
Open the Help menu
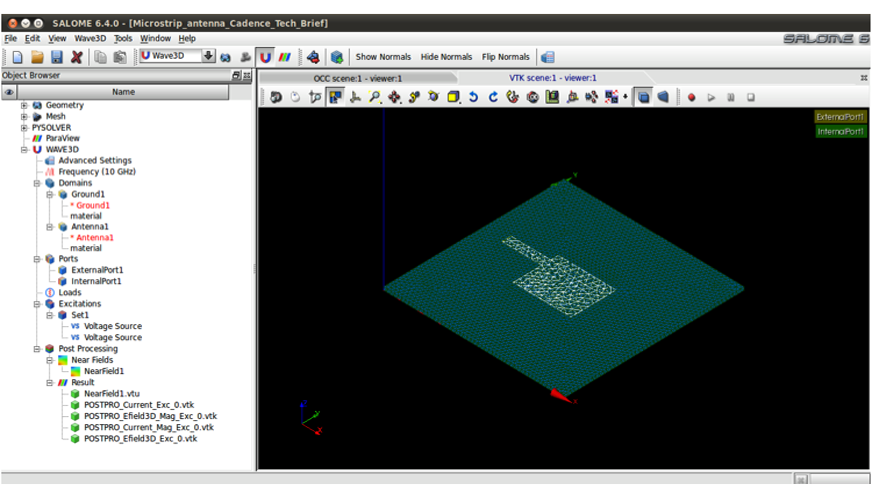[x=187, y=38]
